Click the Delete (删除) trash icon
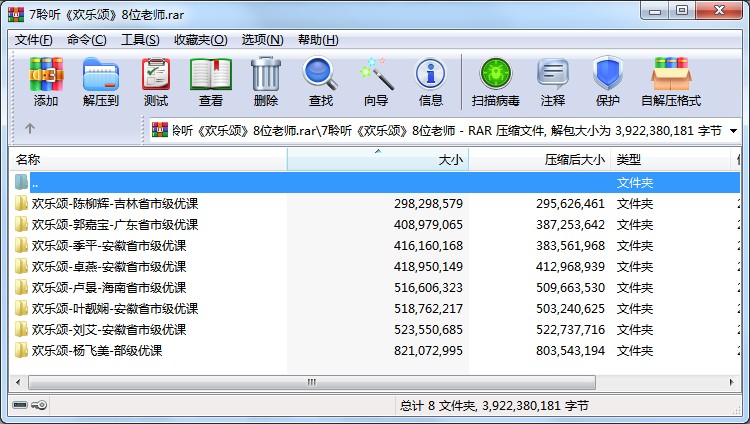Image resolution: width=750 pixels, height=424 pixels. click(266, 81)
